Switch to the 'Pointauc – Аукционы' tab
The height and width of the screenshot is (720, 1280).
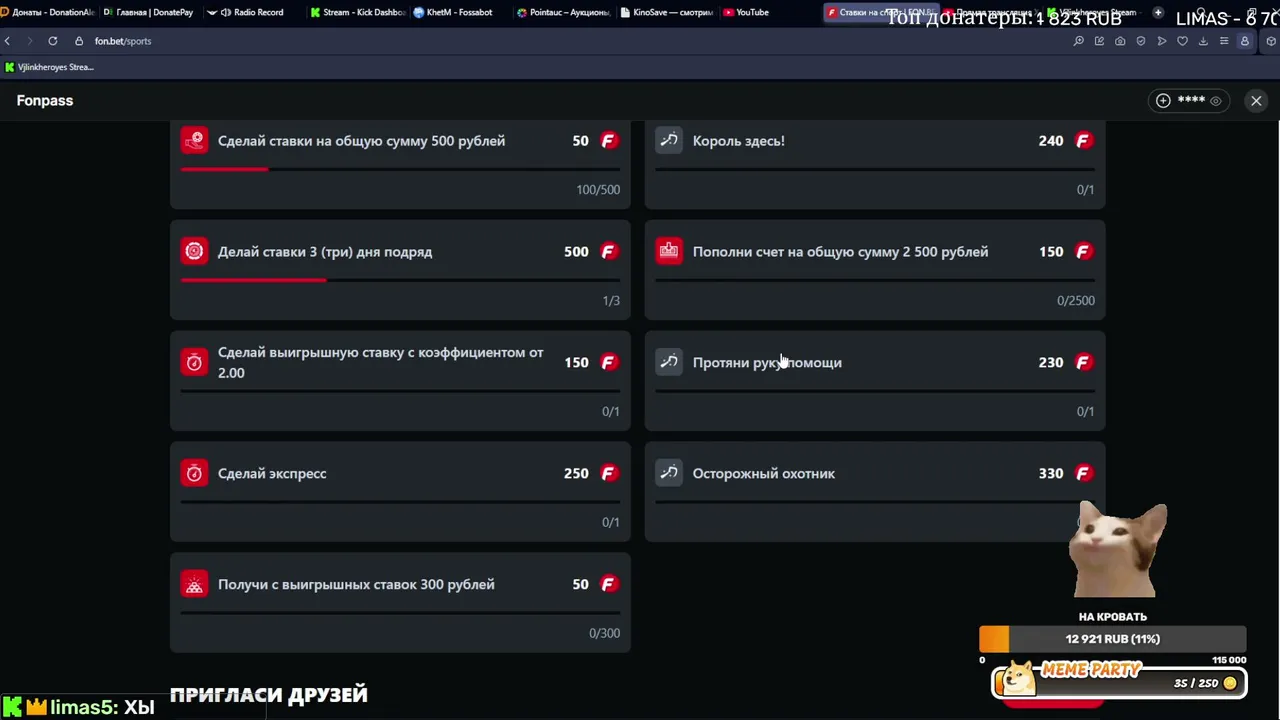tap(563, 12)
